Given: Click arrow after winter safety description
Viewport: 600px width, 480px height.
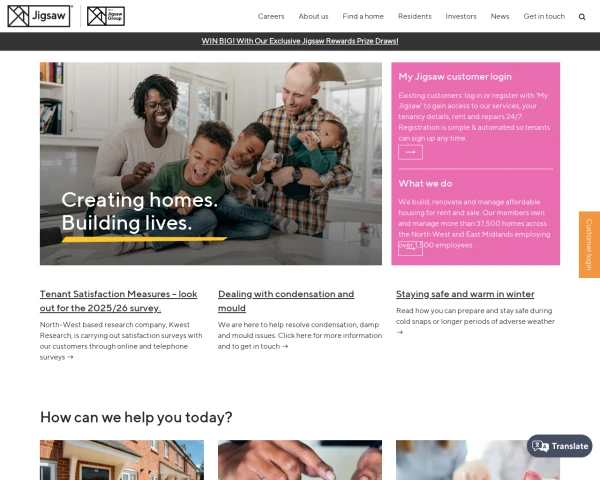Looking at the screenshot, I should click(399, 332).
